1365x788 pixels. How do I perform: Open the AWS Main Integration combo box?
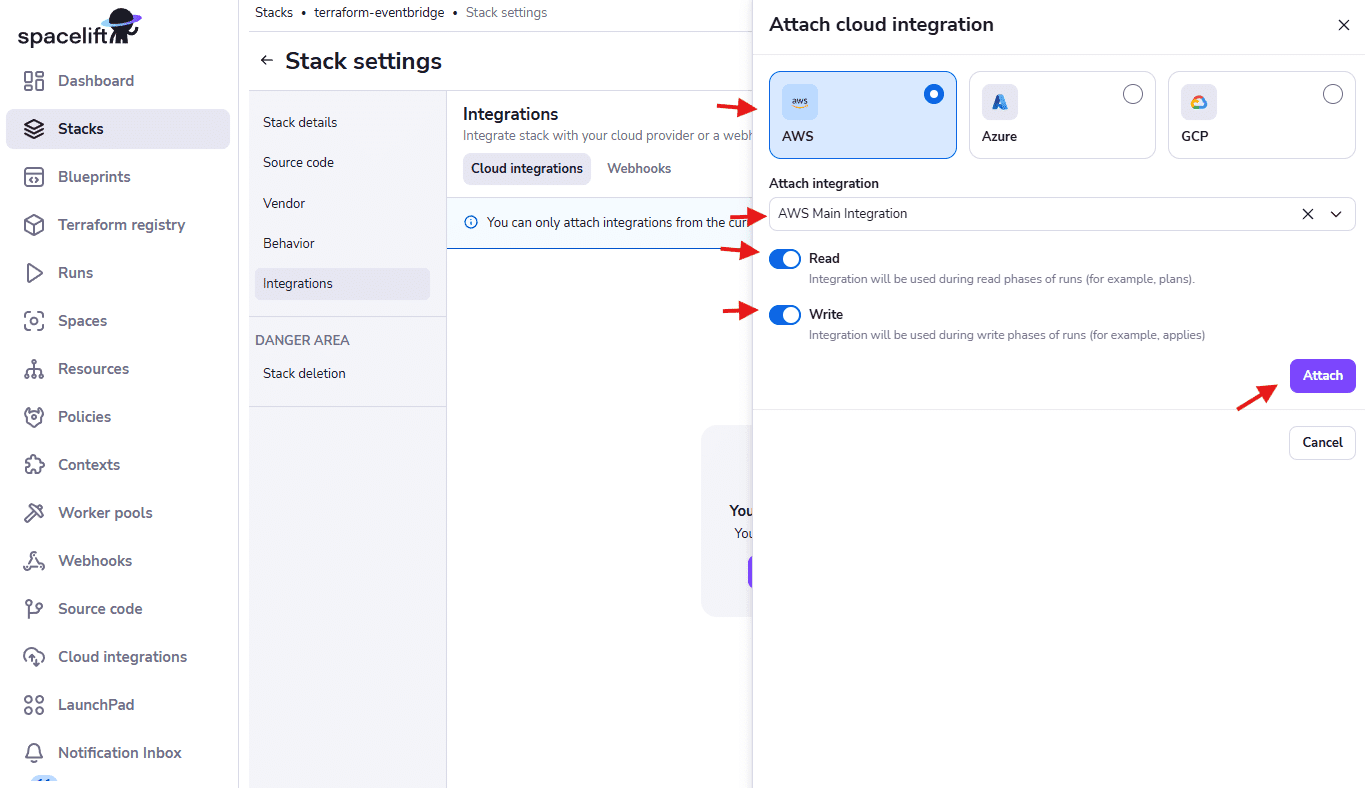[x=1062, y=214]
